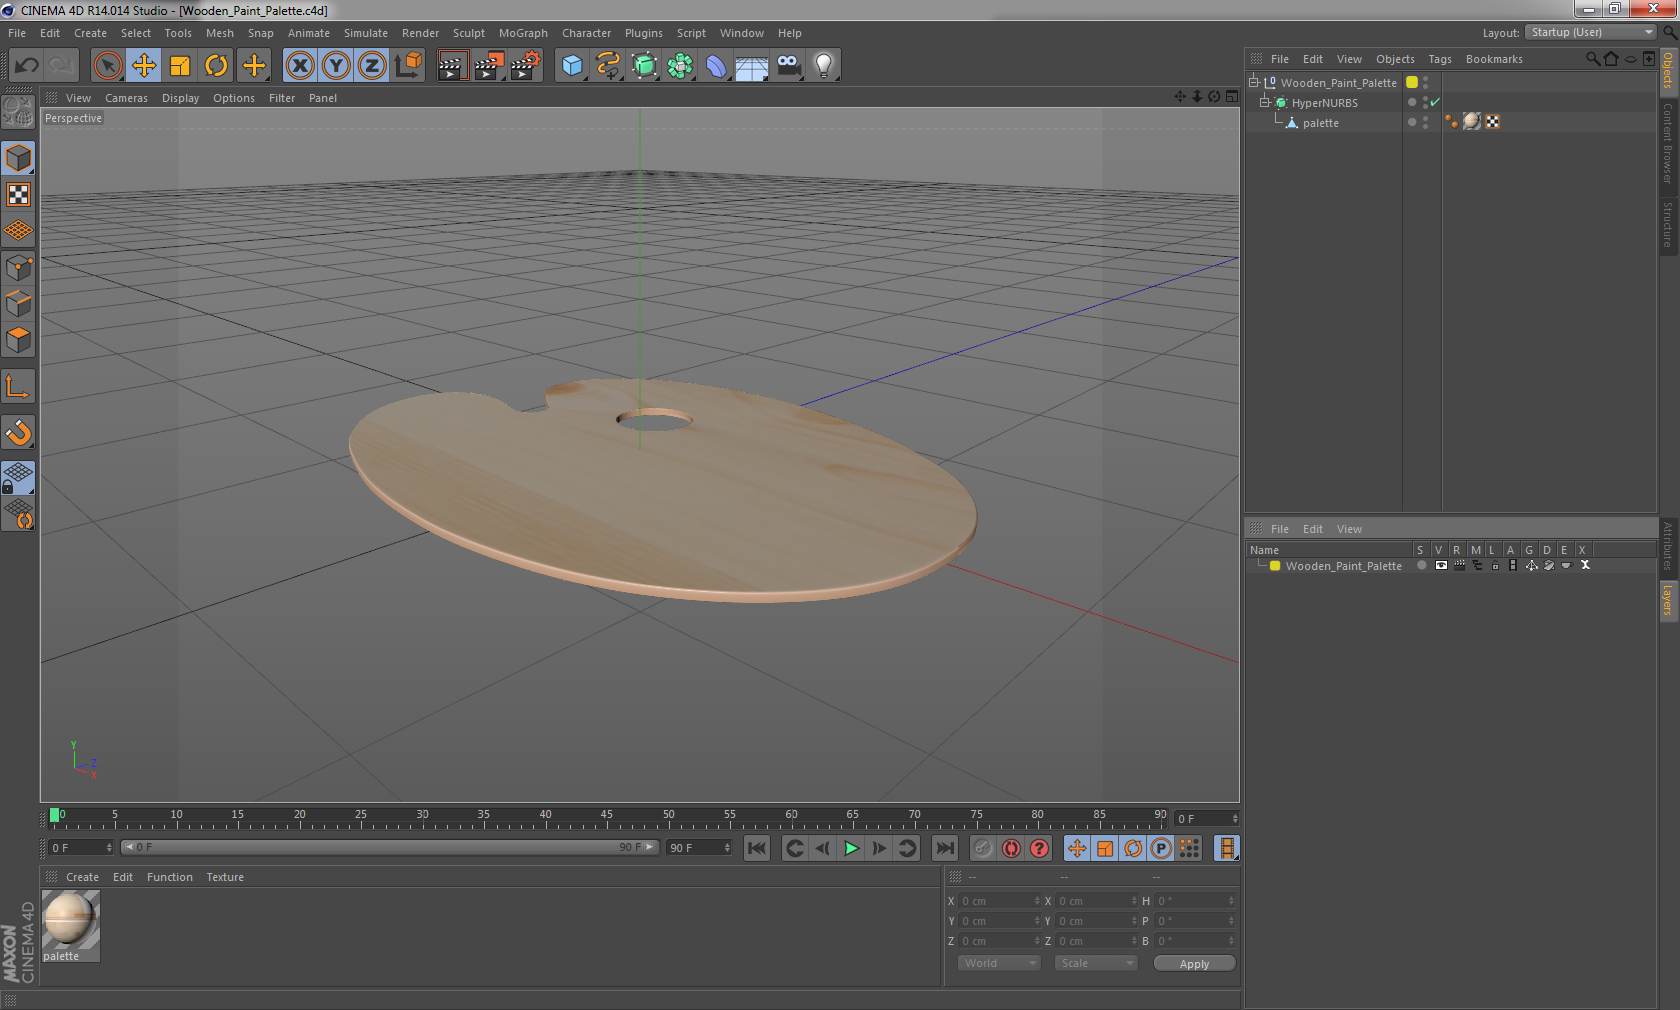Open deformer objects icon
The width and height of the screenshot is (1680, 1010).
(716, 66)
